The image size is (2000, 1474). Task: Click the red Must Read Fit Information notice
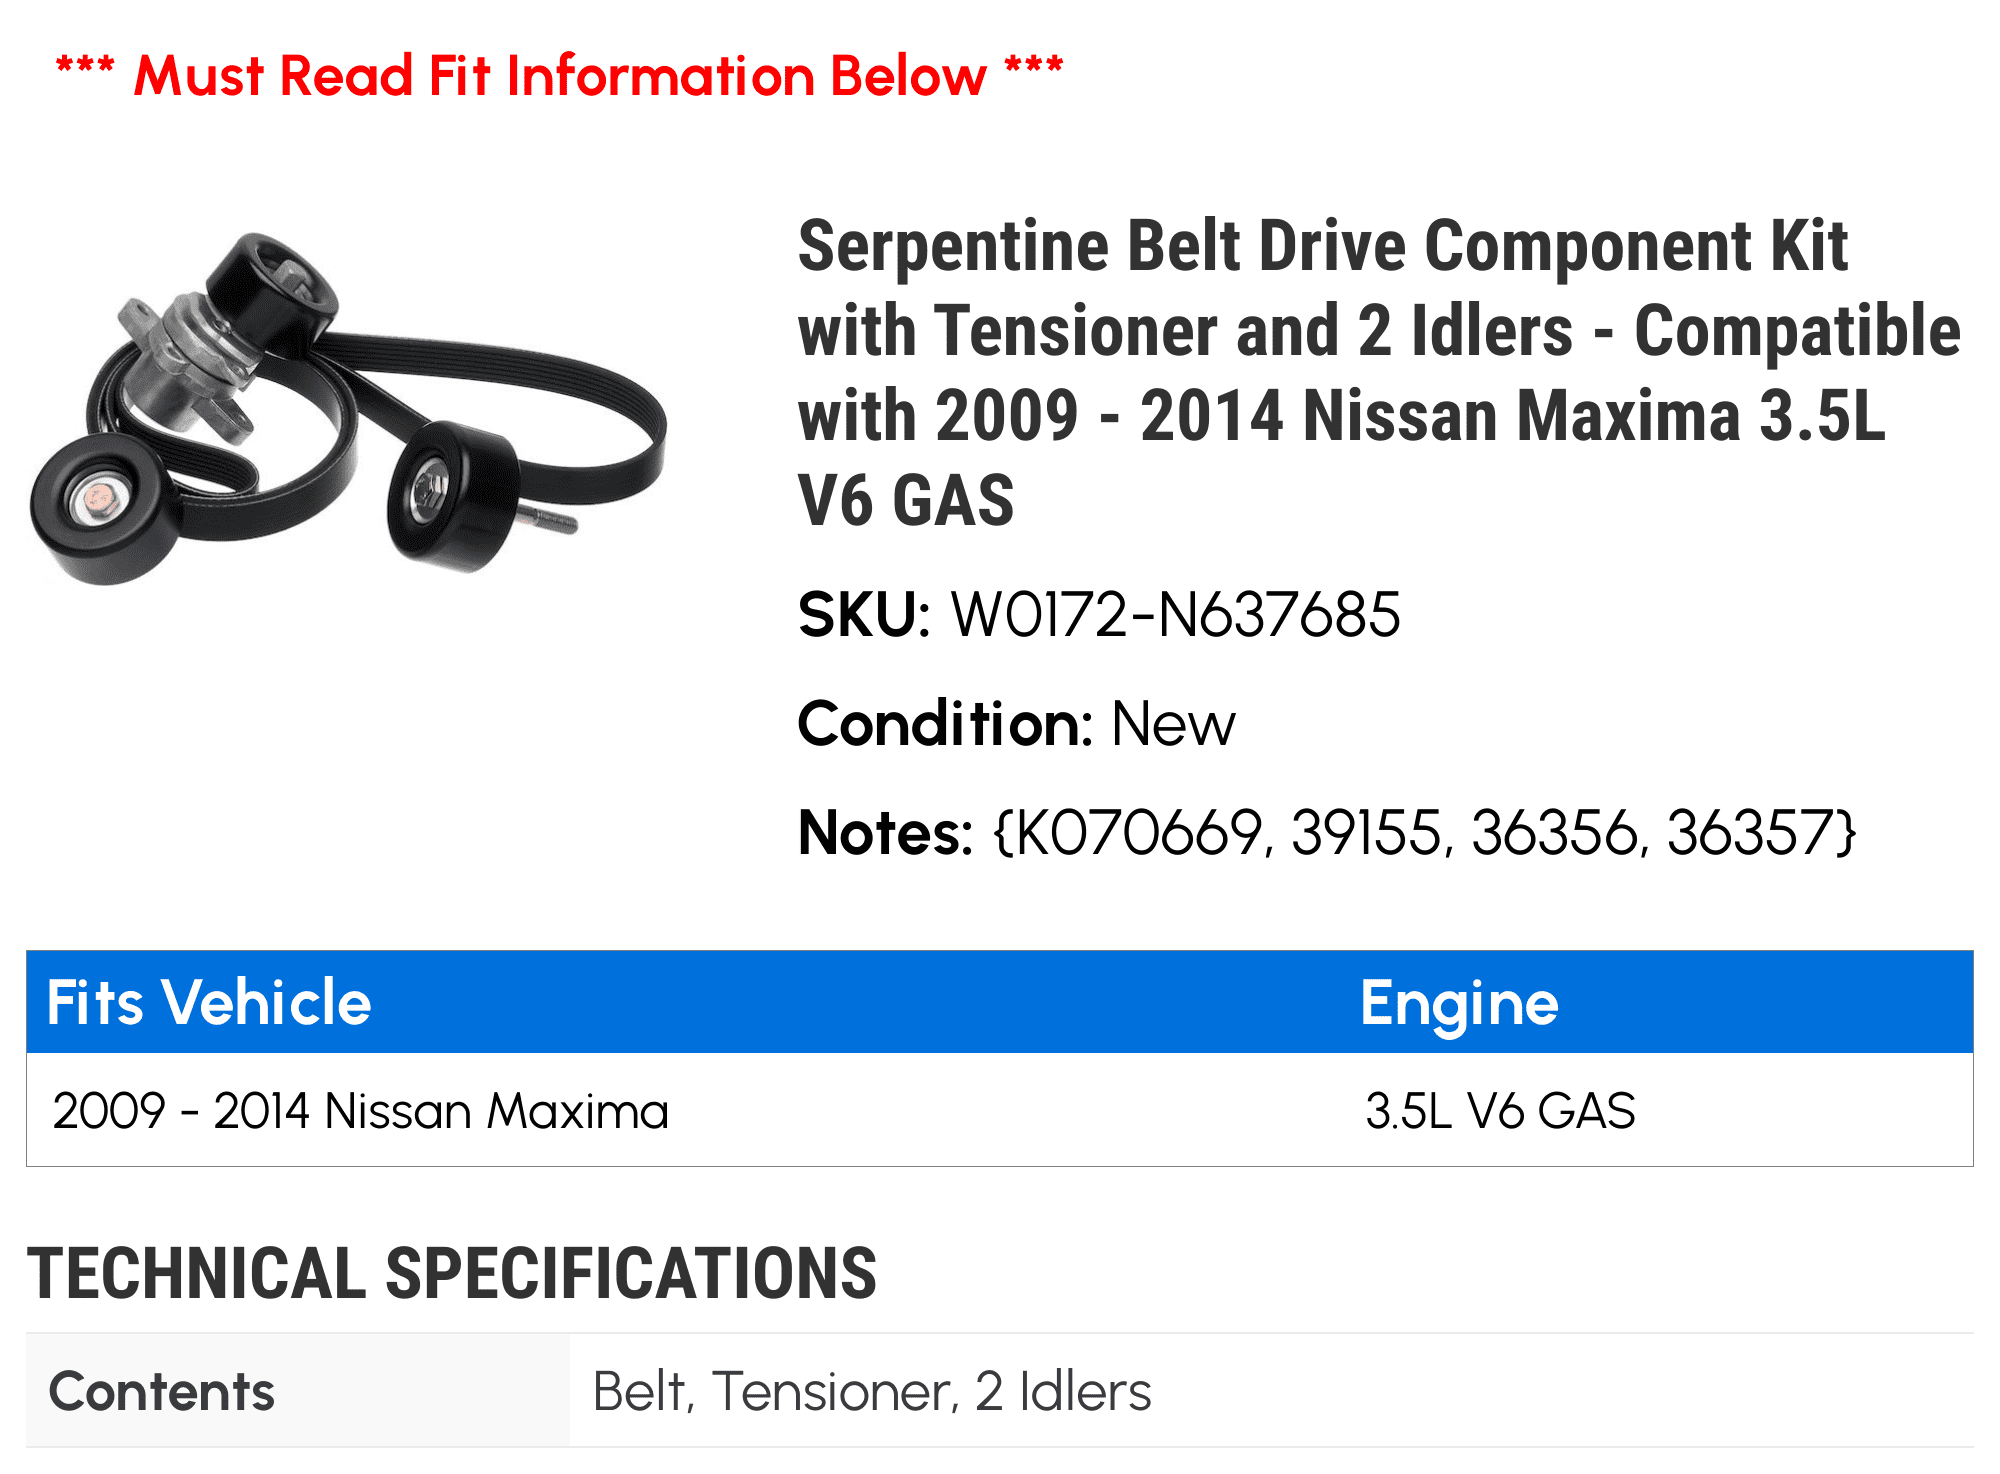[x=559, y=76]
